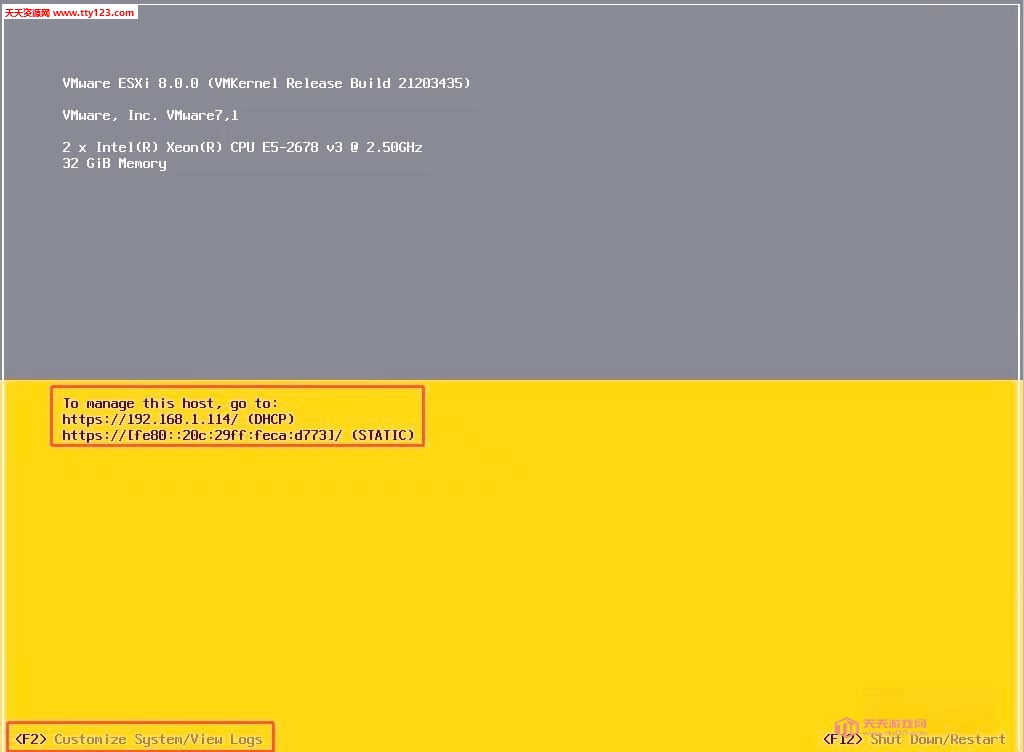
Task: Click the '32 GiB Memory' line
Action: tap(114, 164)
